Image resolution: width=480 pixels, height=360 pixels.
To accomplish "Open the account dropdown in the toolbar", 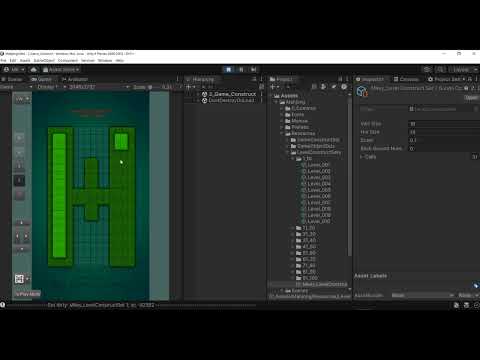I will pos(14,70).
